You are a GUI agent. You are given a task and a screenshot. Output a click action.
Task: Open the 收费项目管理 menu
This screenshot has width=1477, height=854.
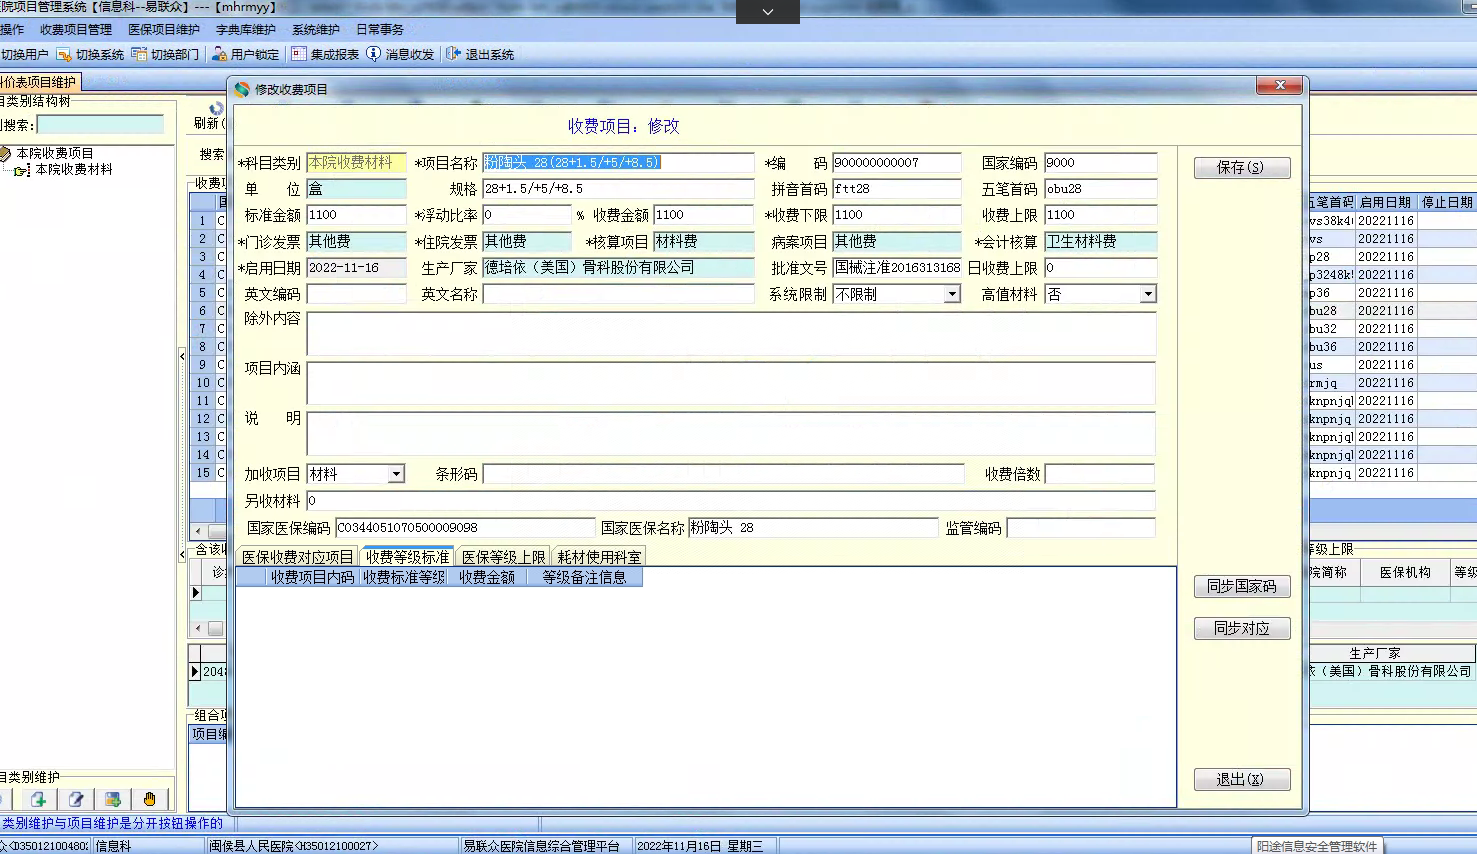click(76, 30)
